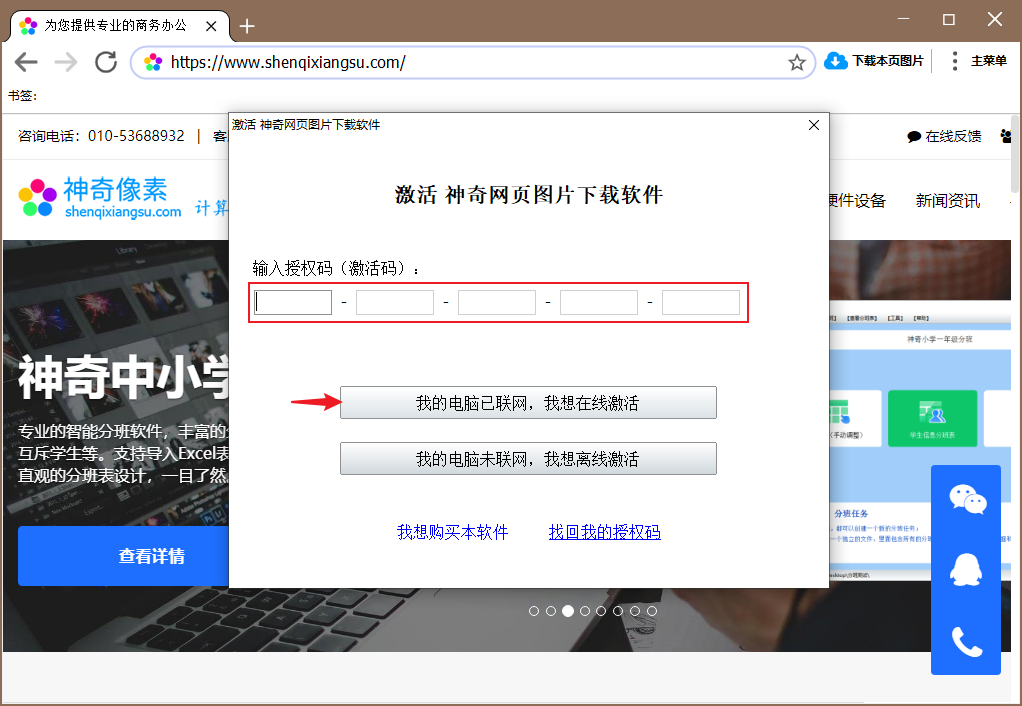Select the eighth carousel dot
1022x706 pixels.
(652, 611)
